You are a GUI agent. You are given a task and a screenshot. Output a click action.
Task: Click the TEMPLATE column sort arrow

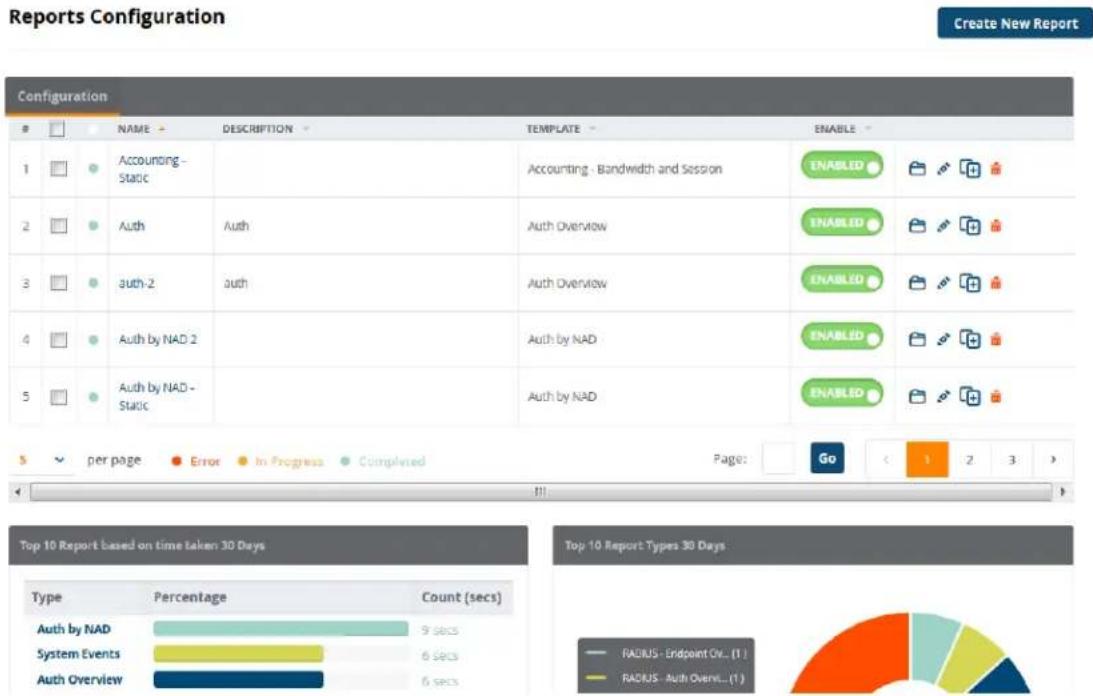(x=593, y=129)
